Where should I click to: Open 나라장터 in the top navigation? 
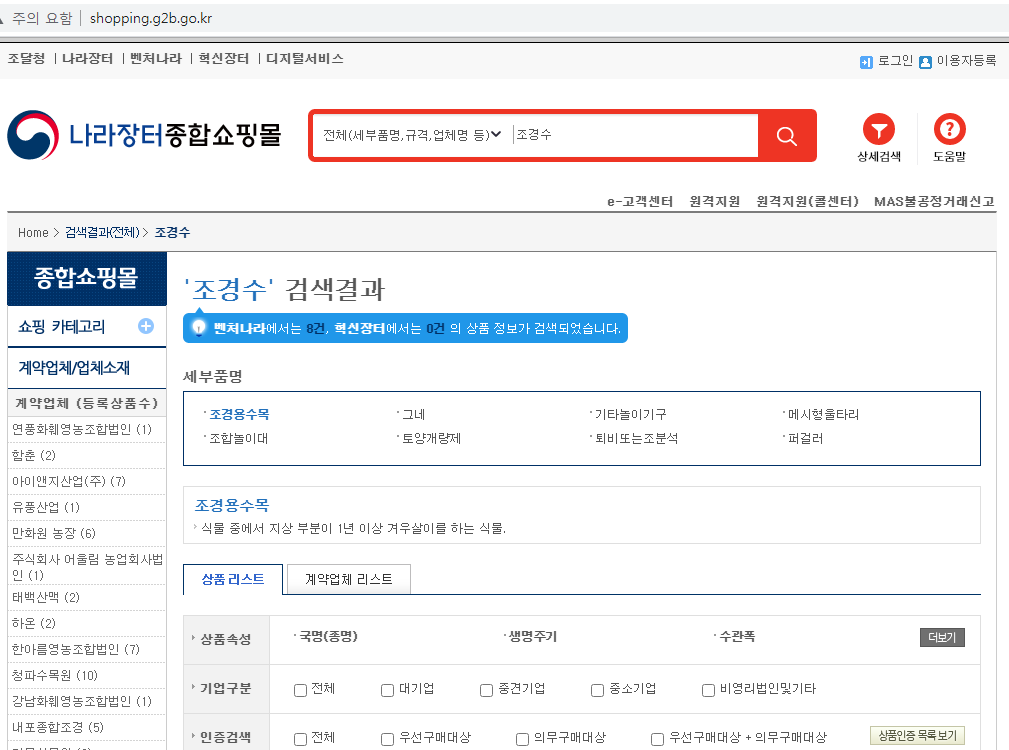pyautogui.click(x=88, y=59)
